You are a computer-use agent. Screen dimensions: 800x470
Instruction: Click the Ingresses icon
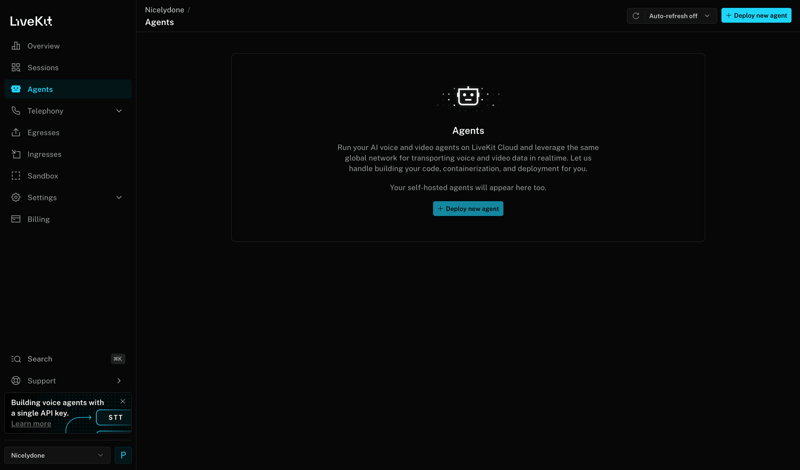pos(16,154)
